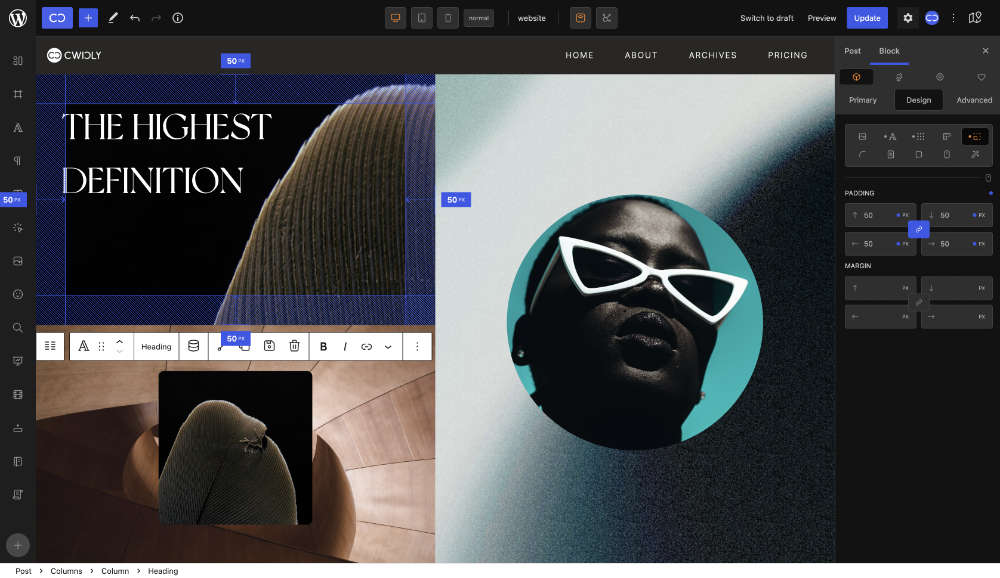This screenshot has height=578, width=1000.
Task: Close the block settings sidebar
Action: pos(985,51)
